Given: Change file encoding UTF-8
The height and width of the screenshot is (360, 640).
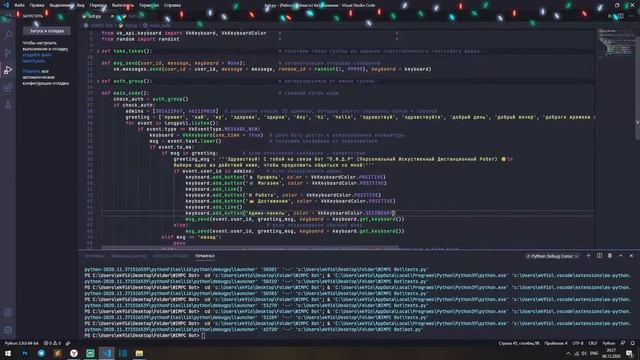Looking at the screenshot, I should coord(578,343).
